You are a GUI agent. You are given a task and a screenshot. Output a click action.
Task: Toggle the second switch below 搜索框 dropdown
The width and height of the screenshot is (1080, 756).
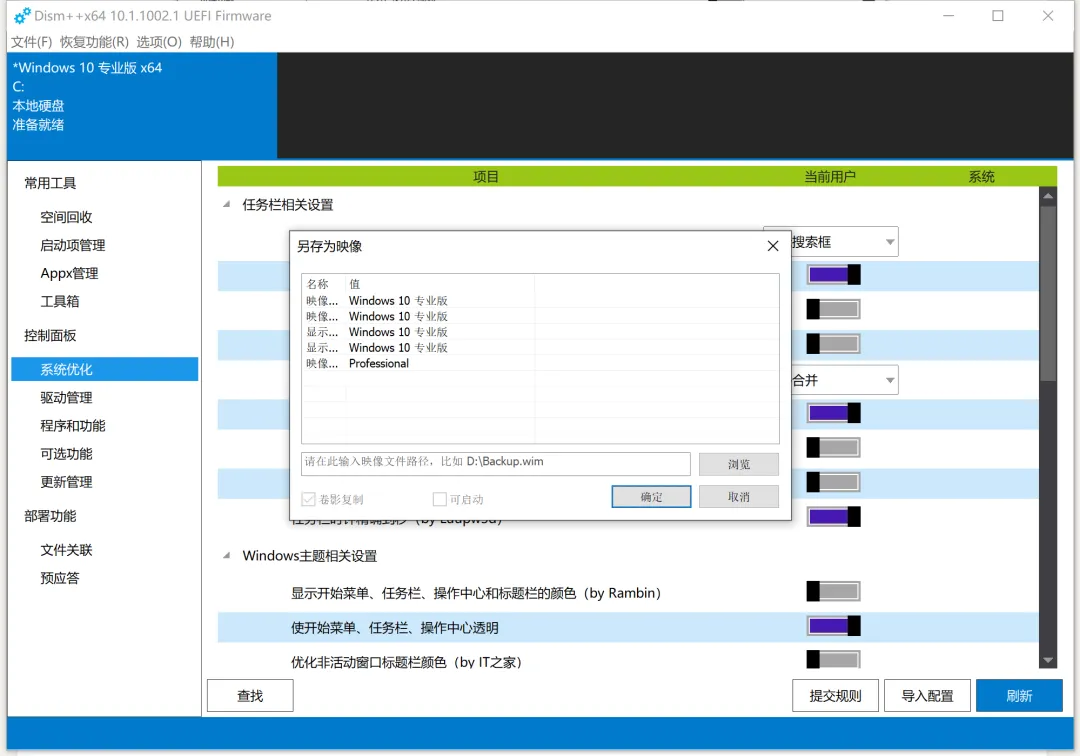point(833,309)
